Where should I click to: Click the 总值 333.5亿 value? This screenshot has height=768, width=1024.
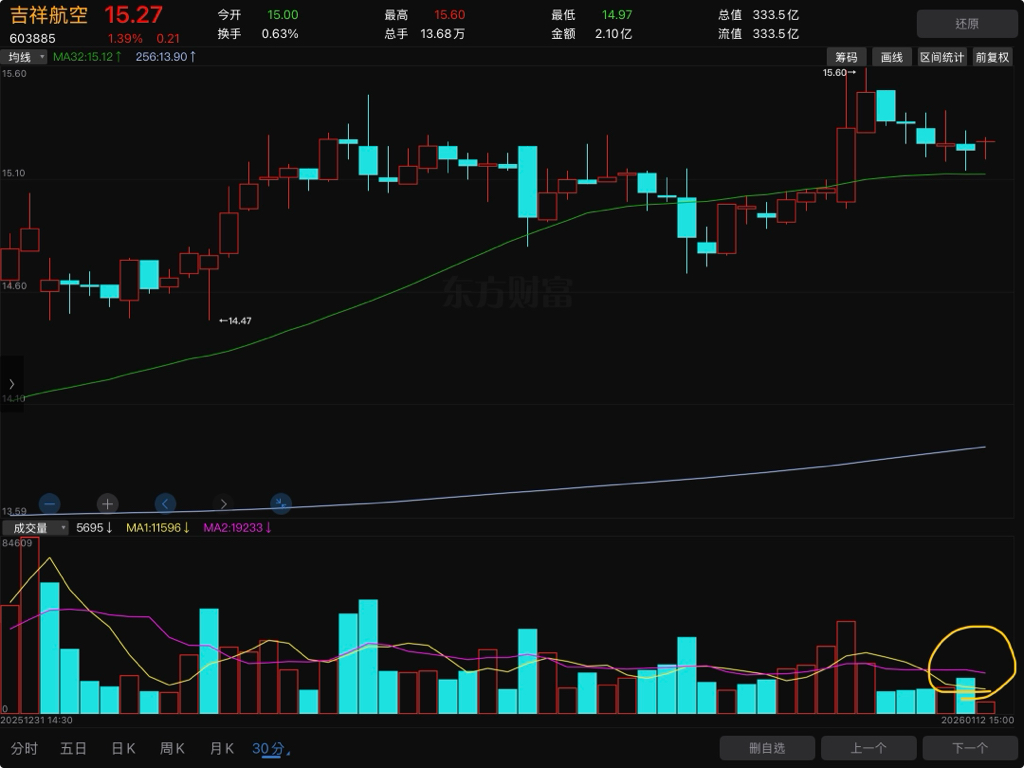(776, 15)
